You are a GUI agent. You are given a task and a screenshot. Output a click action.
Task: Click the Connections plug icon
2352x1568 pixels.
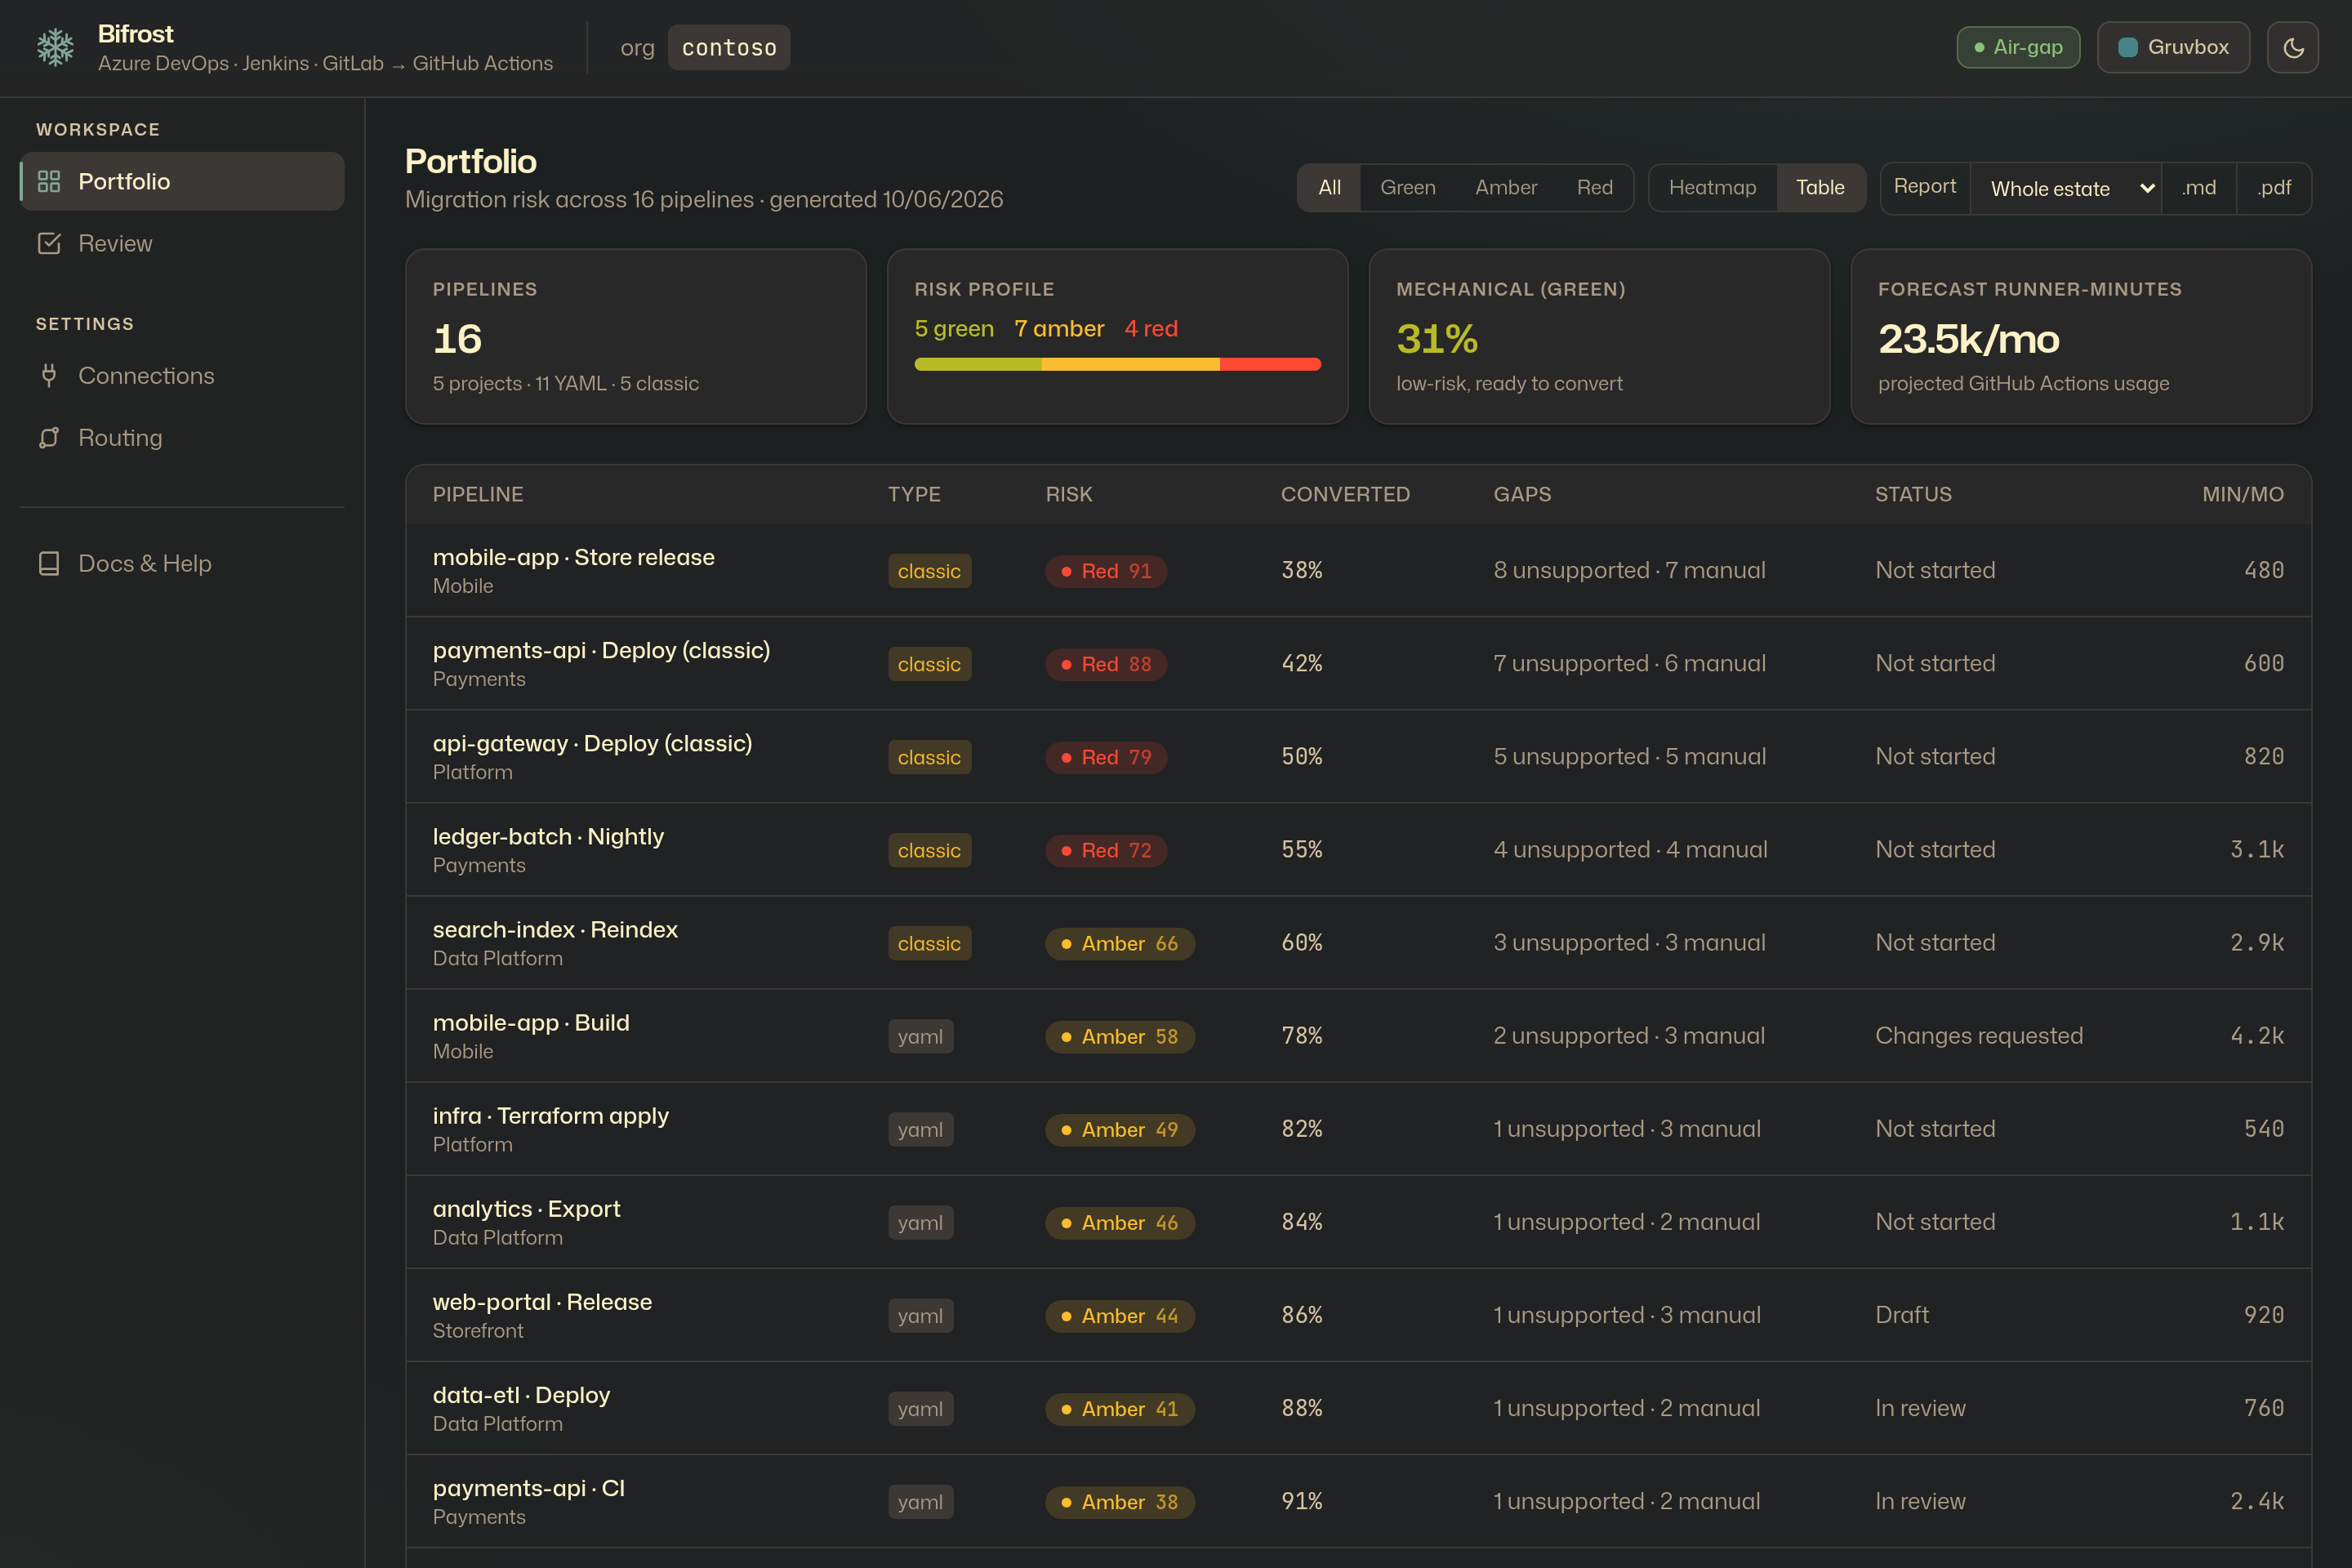(49, 375)
